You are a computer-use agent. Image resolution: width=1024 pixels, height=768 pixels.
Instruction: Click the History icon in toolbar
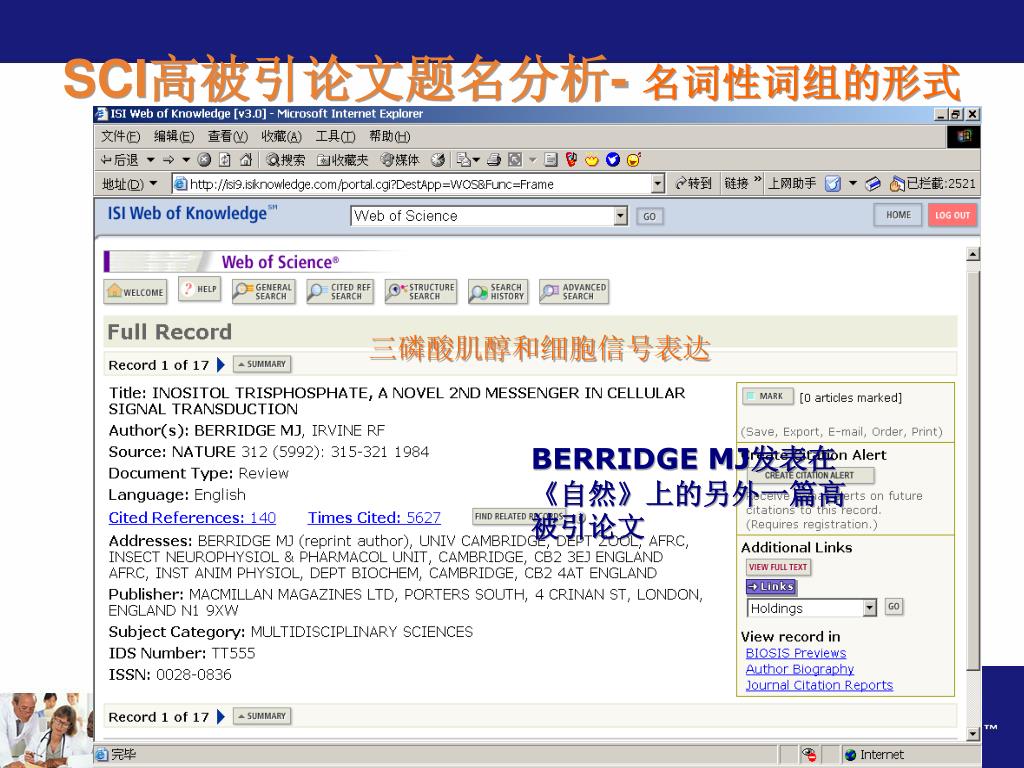pos(438,160)
